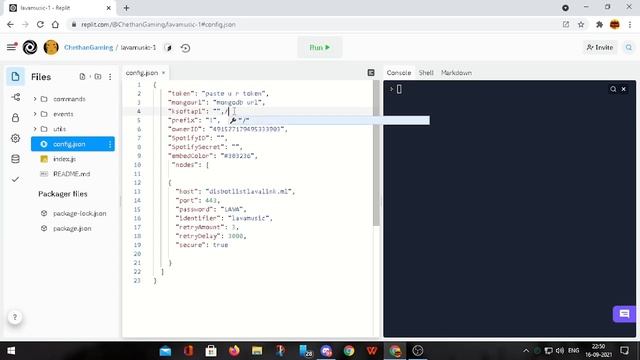Viewport: 640px width, 360px height.
Task: Open File Explorer from the taskbar
Action: [257, 351]
